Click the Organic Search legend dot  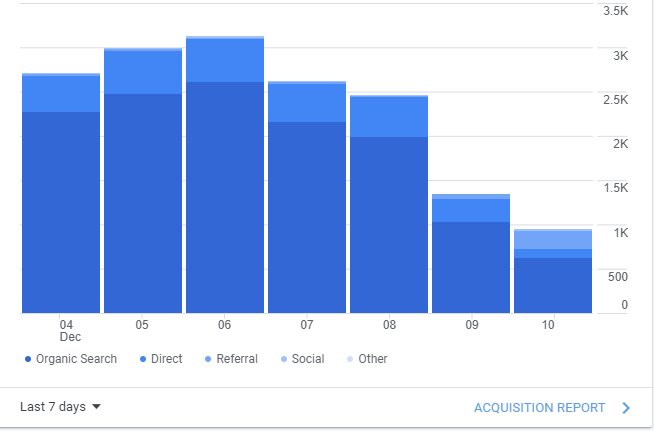(x=28, y=359)
